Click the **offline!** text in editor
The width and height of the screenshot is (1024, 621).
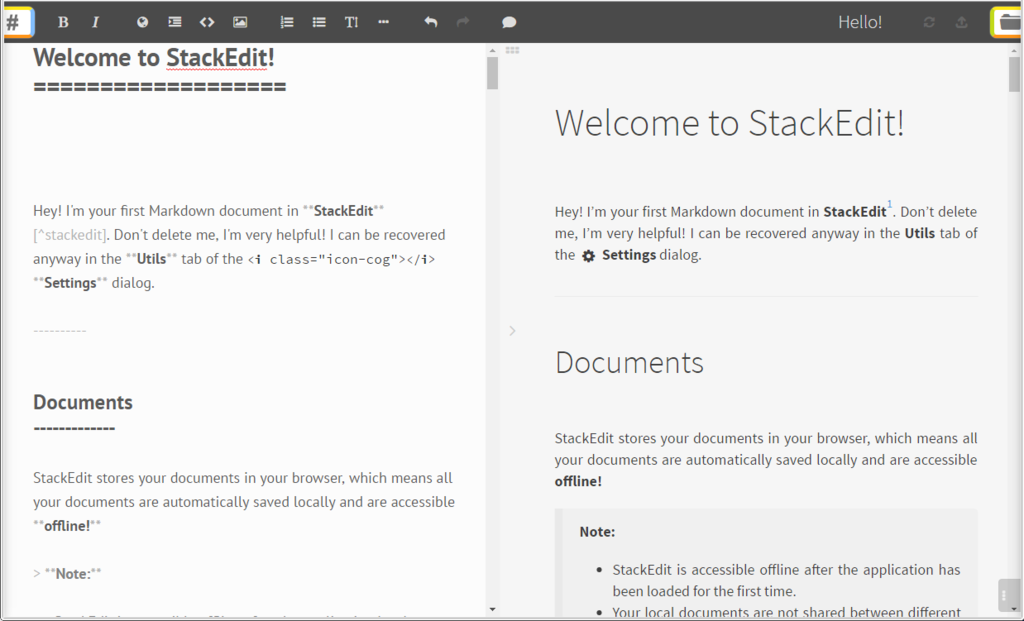pos(67,526)
